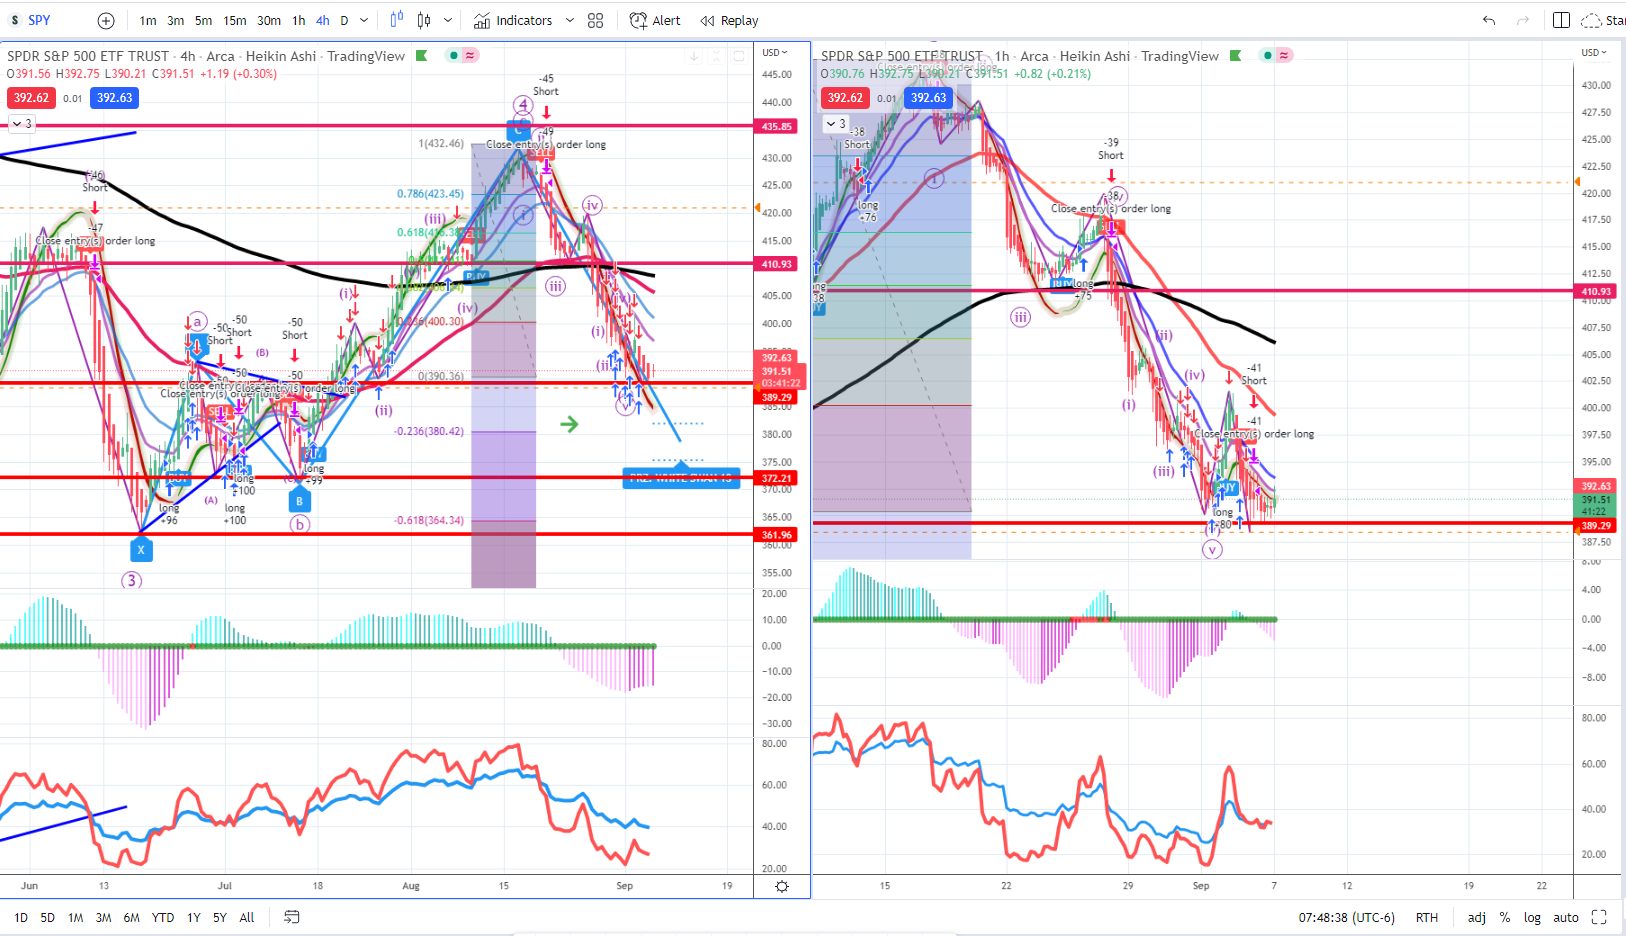Click the maximize pane icon on 4h chart

click(x=739, y=56)
